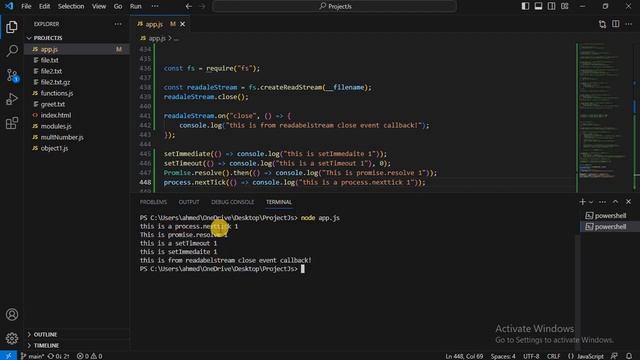Synchronize changes in status bar
640x360 pixels.
[x=58, y=356]
